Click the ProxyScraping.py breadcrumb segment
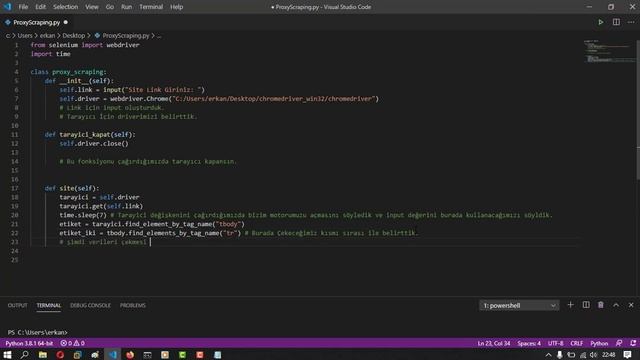Screen dimensions: 640x360 [x=126, y=36]
